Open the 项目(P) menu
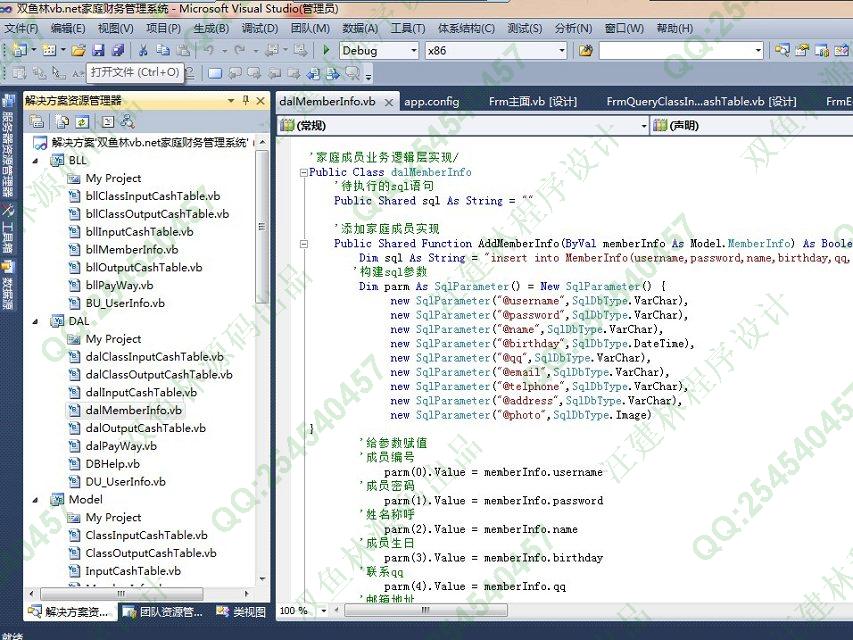Viewport: 853px width, 640px height. 164,28
